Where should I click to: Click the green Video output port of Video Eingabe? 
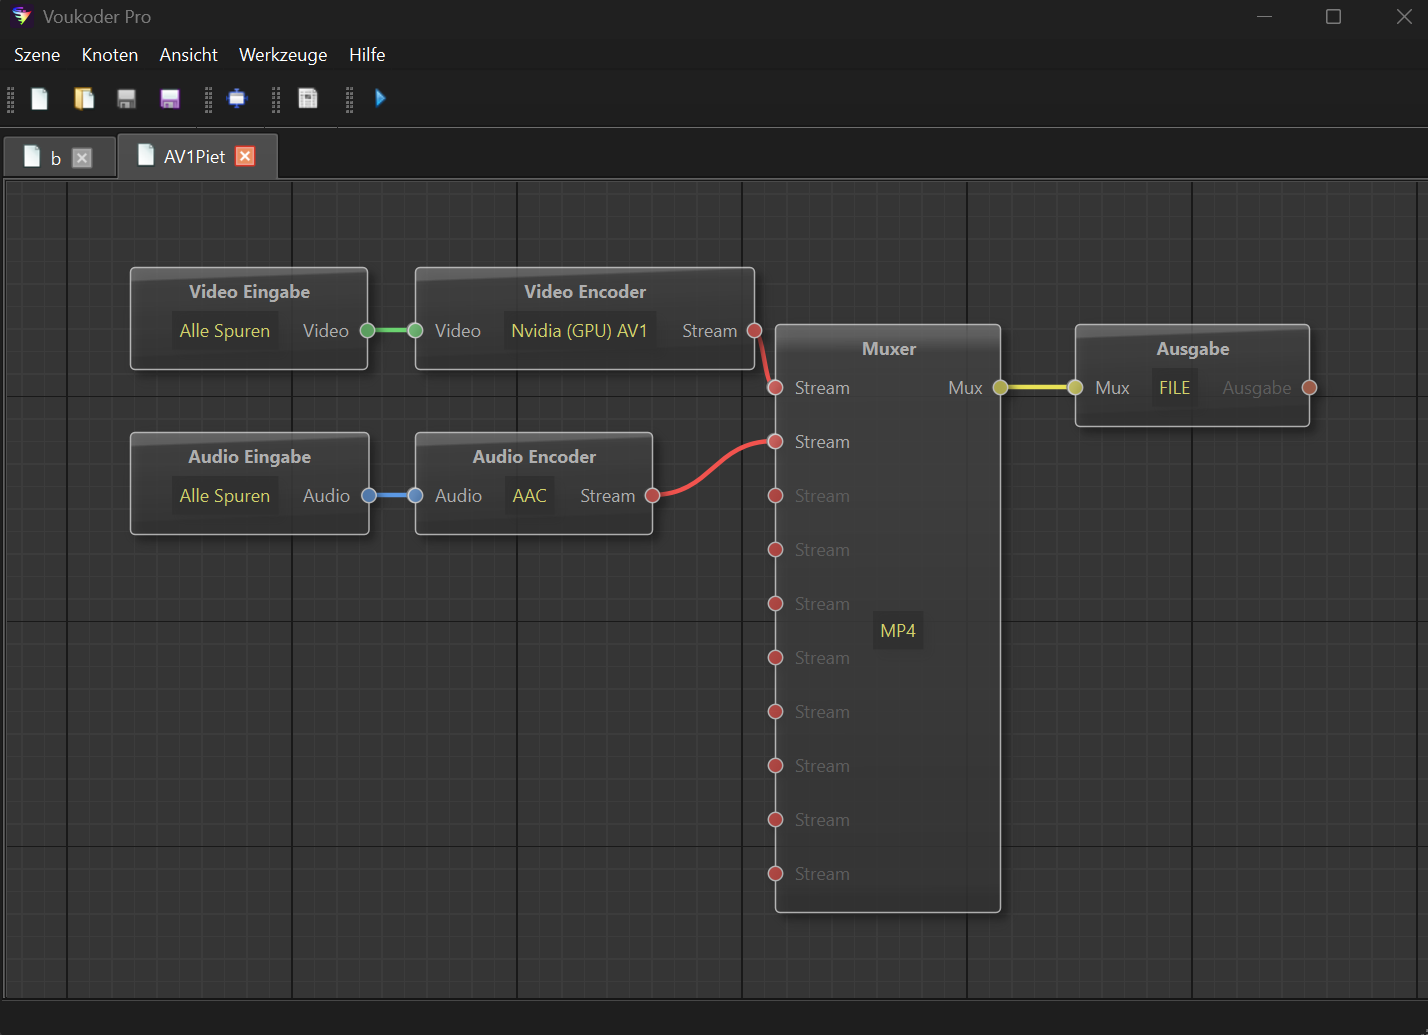pyautogui.click(x=368, y=331)
